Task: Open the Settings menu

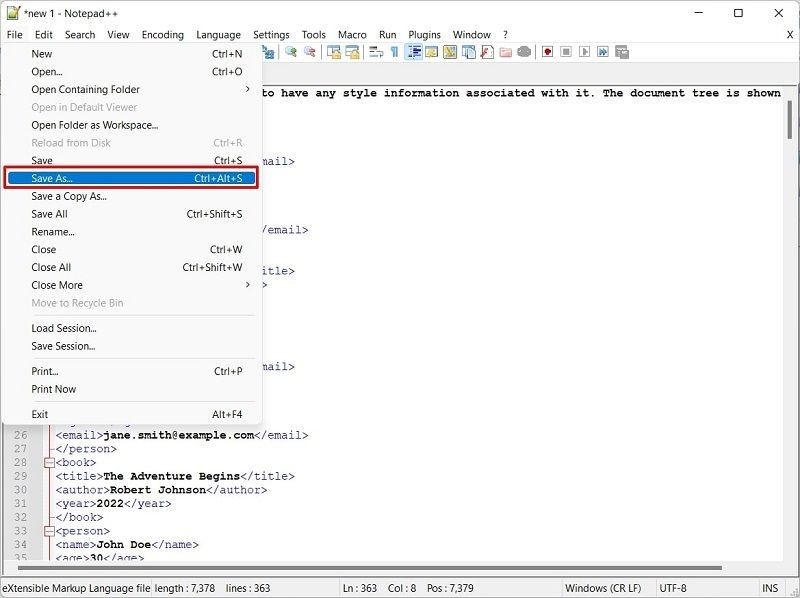Action: (271, 35)
